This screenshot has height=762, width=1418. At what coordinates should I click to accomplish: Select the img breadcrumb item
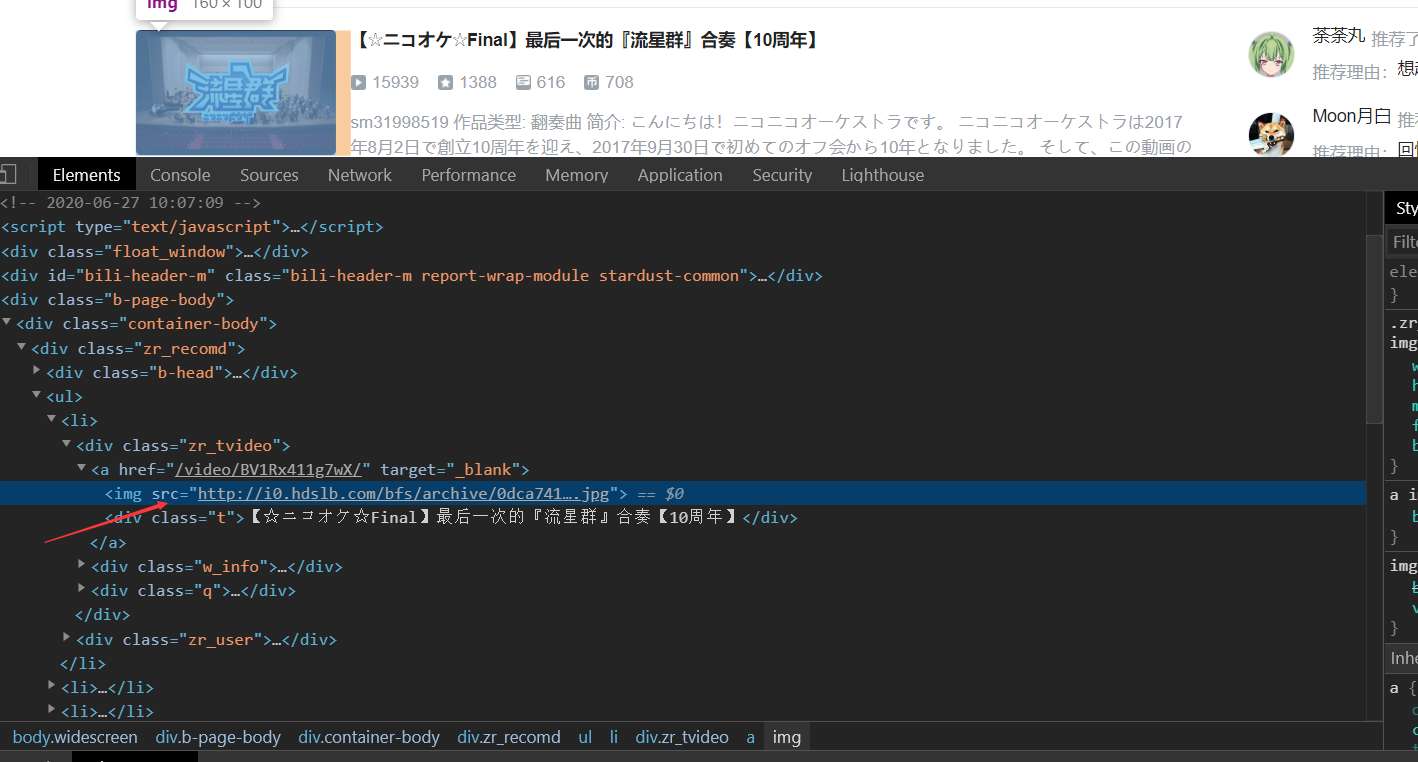787,737
